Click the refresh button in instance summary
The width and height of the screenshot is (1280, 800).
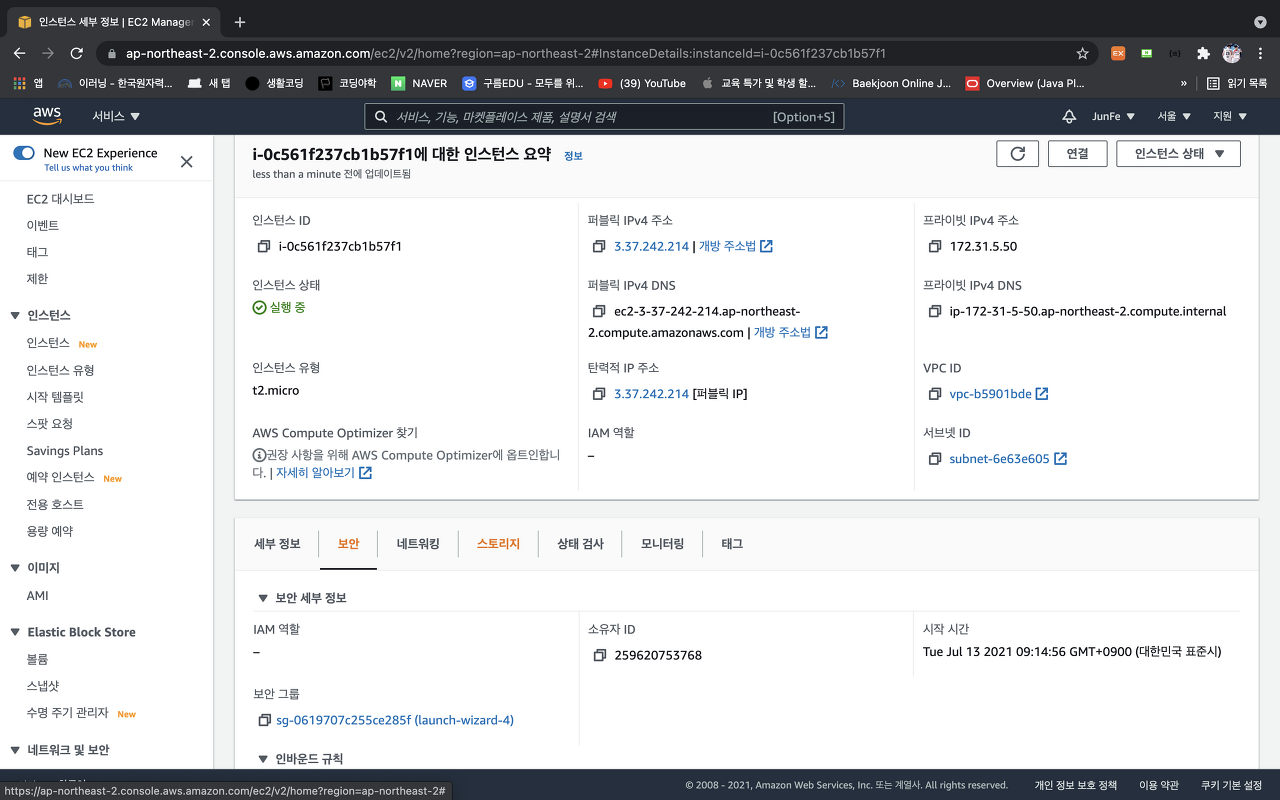pyautogui.click(x=1018, y=153)
